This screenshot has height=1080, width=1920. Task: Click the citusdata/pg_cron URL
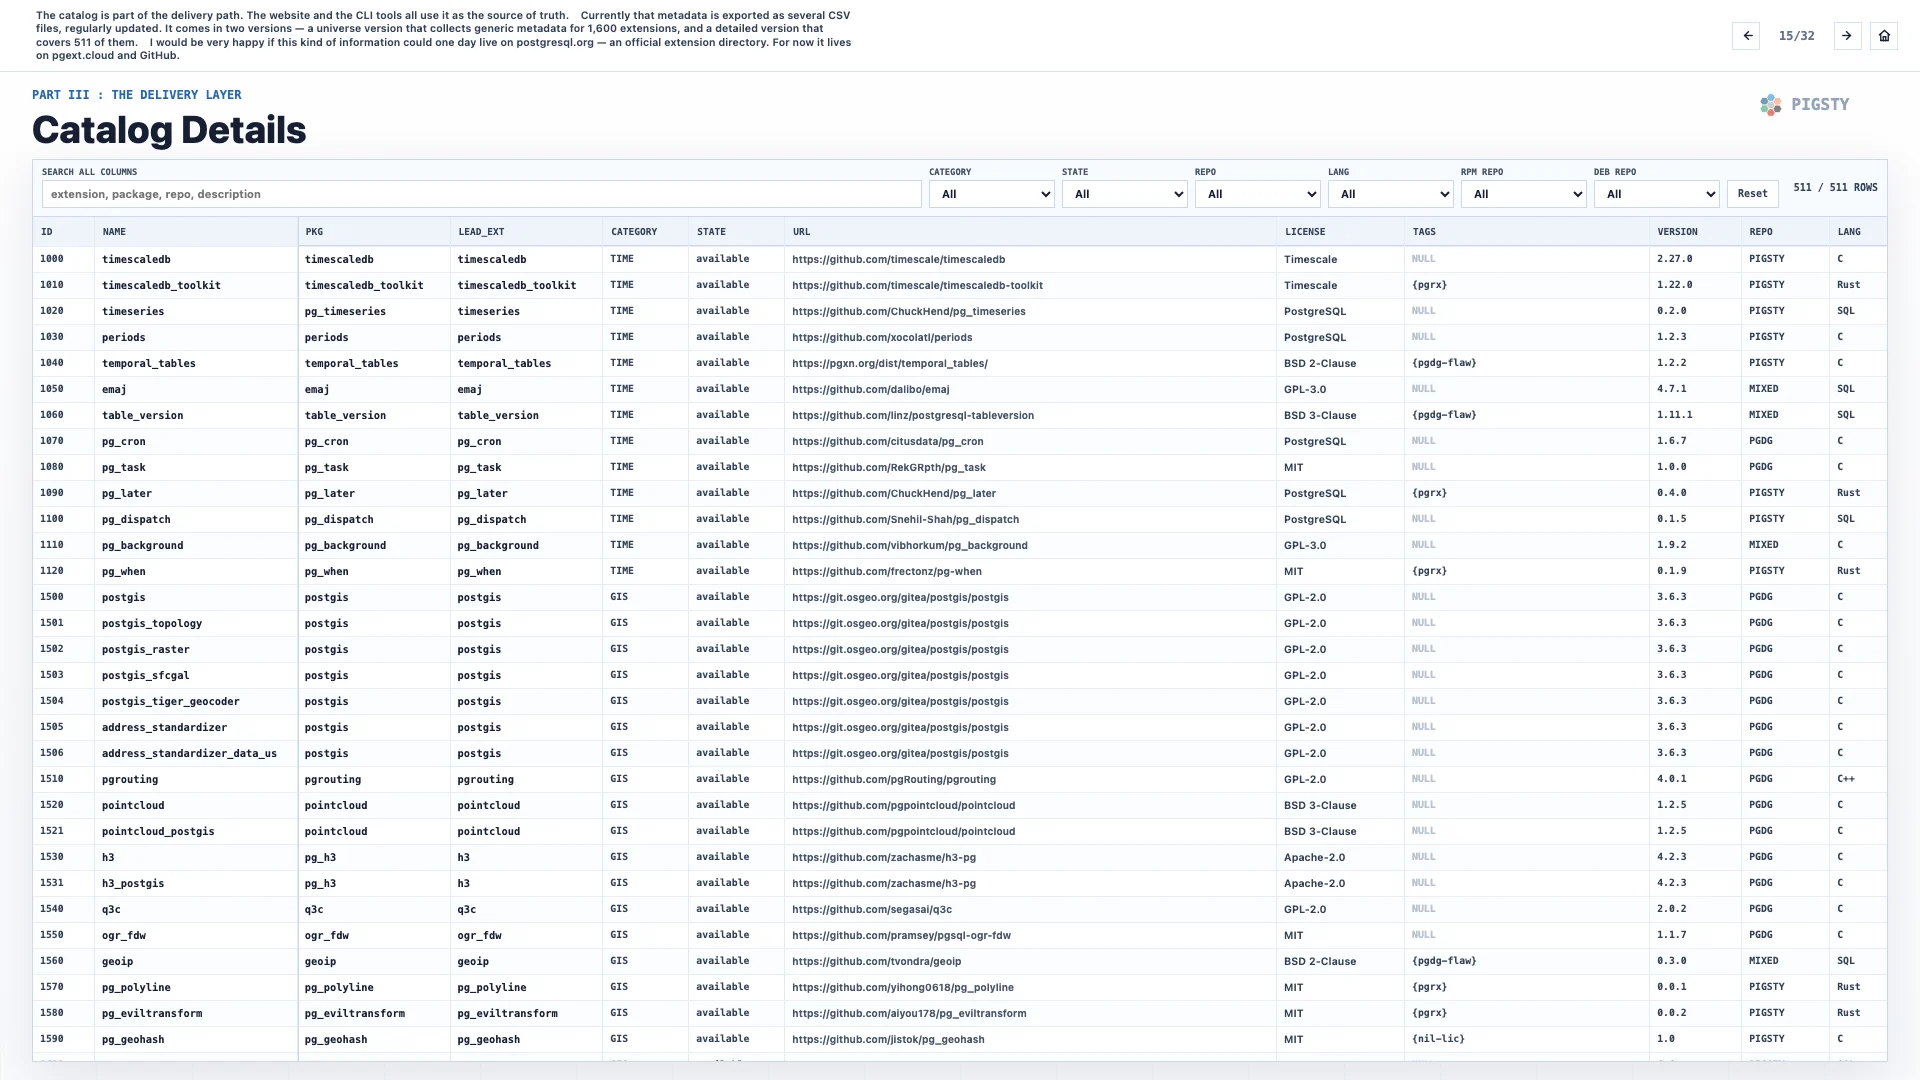pyautogui.click(x=888, y=441)
